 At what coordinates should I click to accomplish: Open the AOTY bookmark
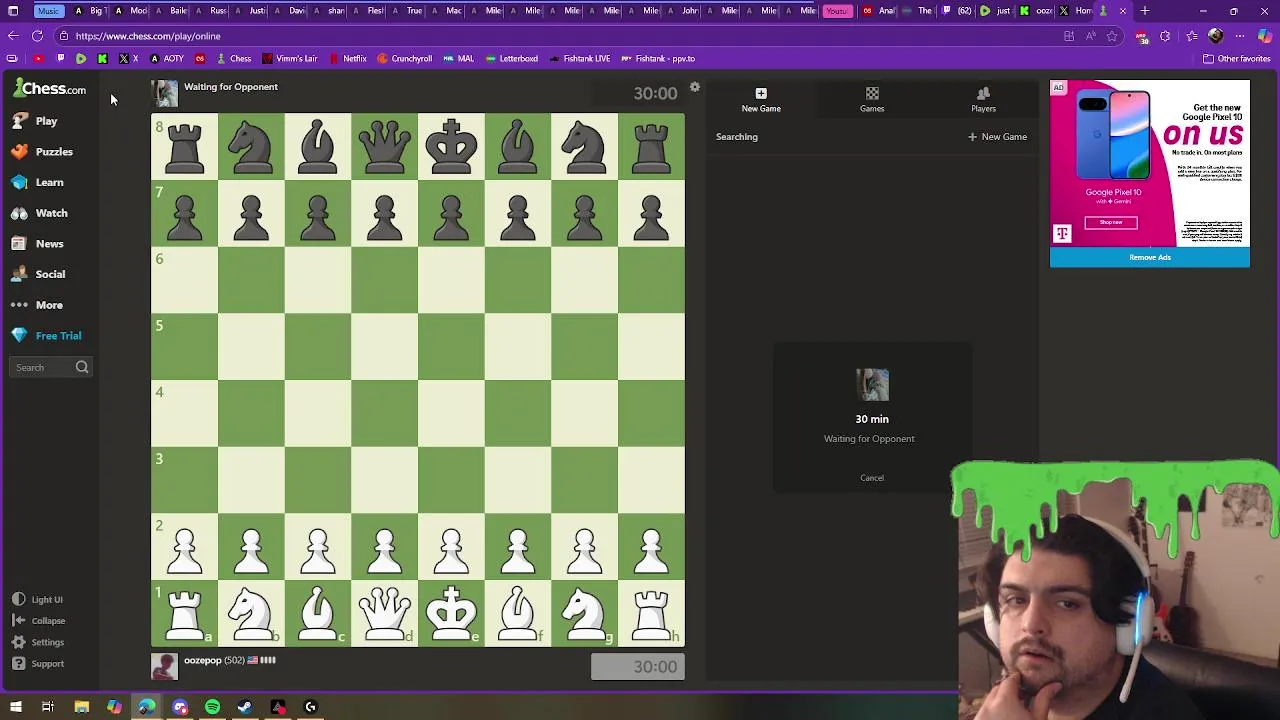[x=167, y=59]
